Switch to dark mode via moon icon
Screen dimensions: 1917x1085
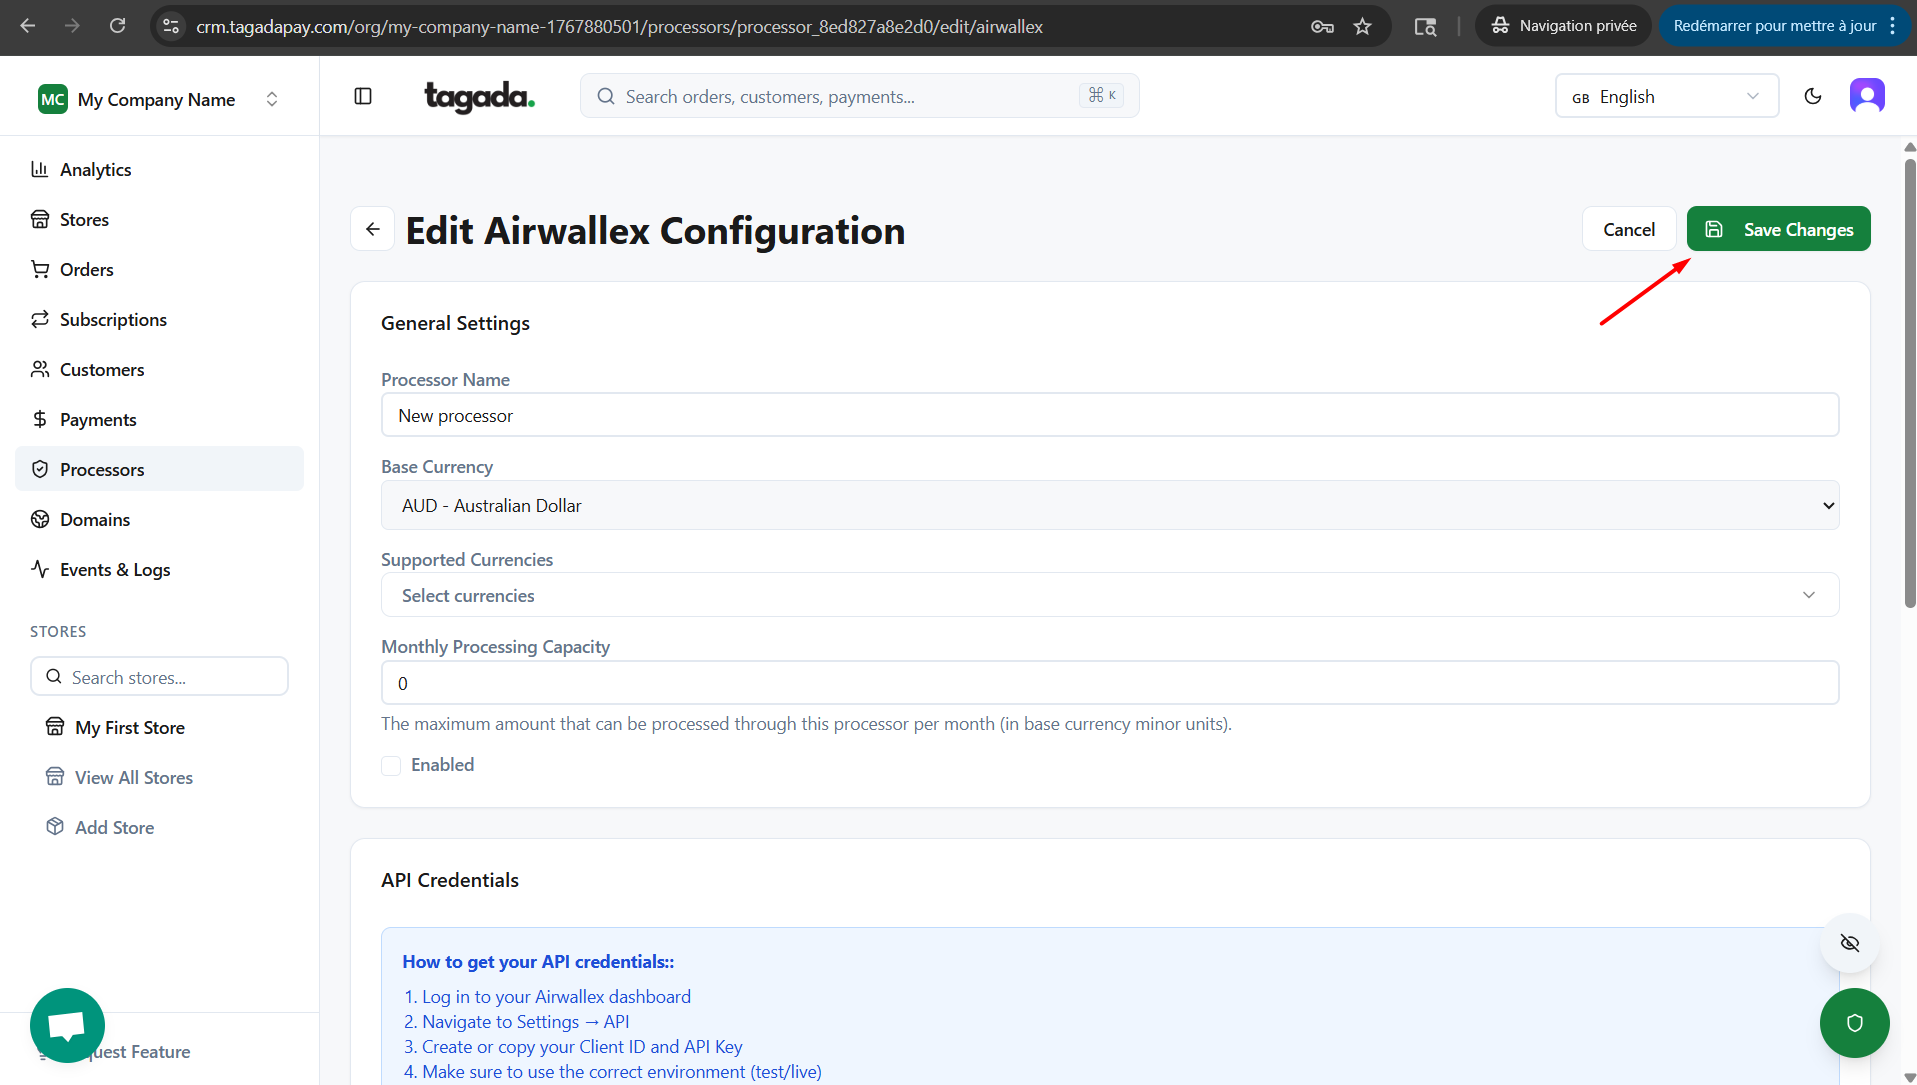pyautogui.click(x=1812, y=96)
